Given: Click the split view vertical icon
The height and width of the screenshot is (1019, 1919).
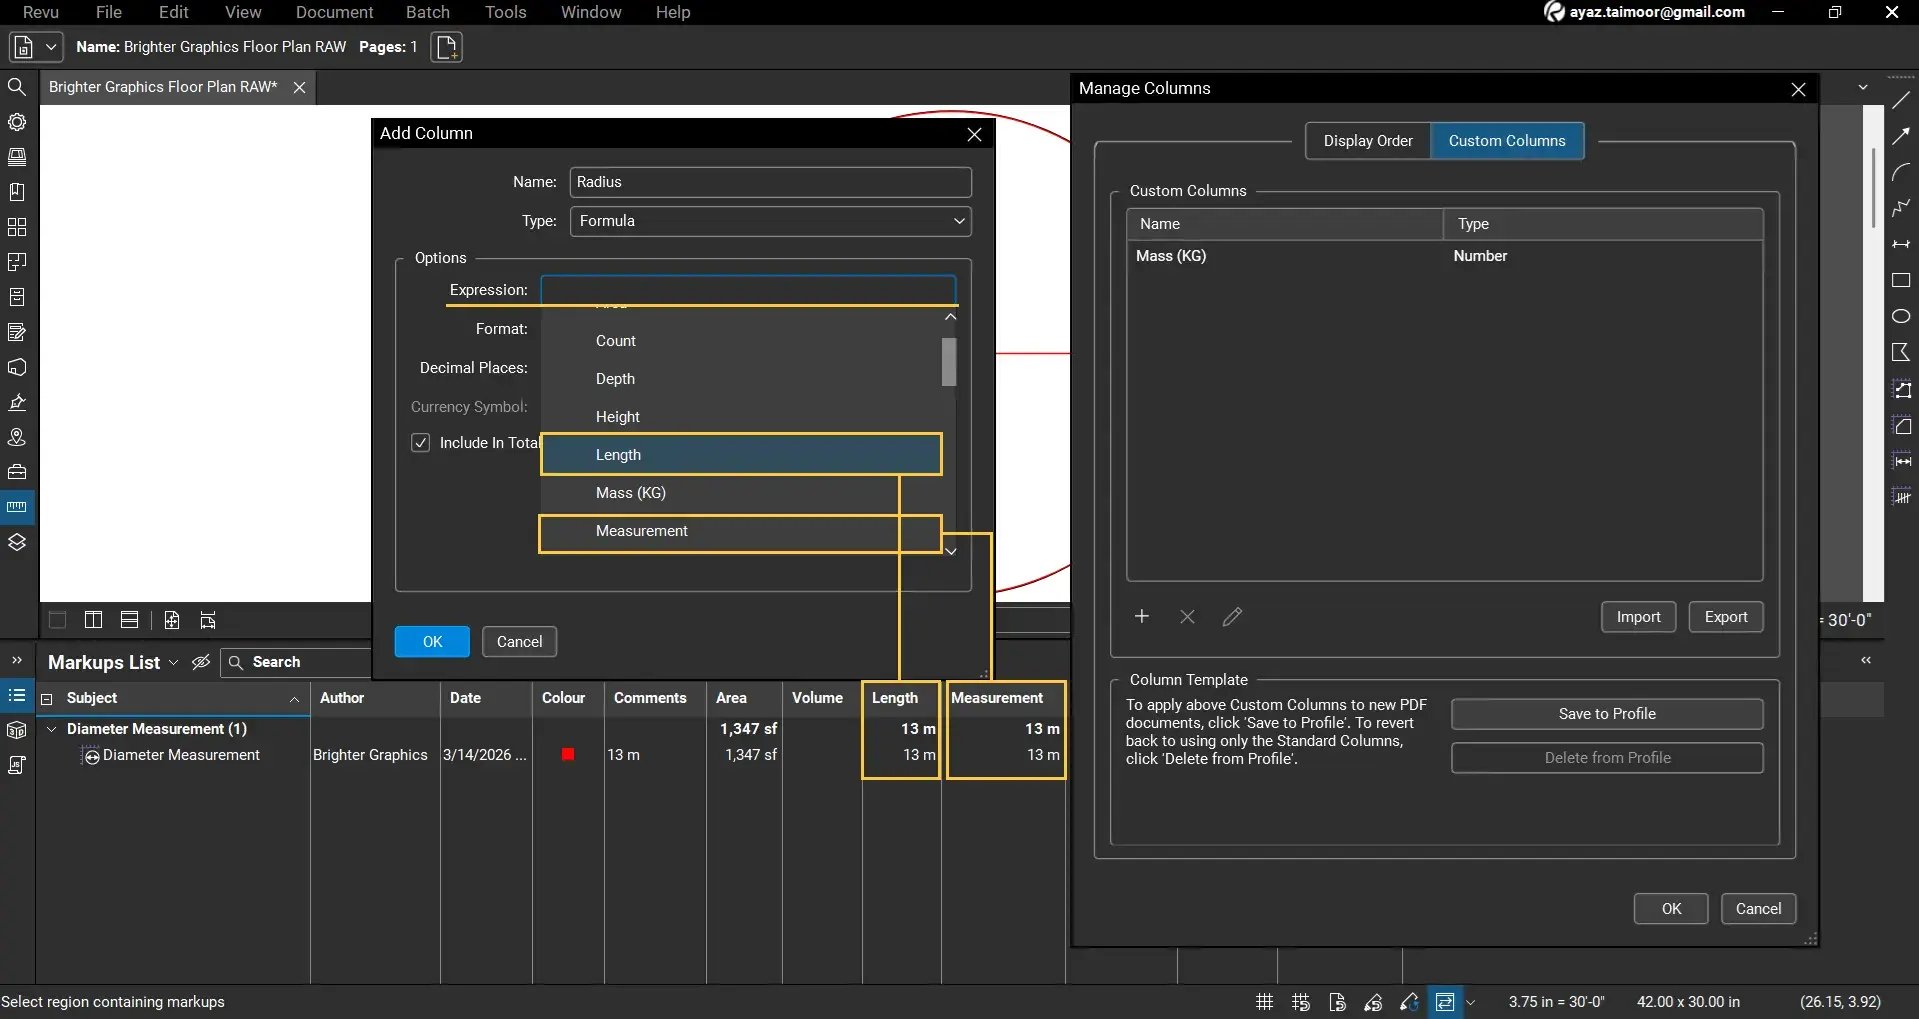Looking at the screenshot, I should (93, 620).
